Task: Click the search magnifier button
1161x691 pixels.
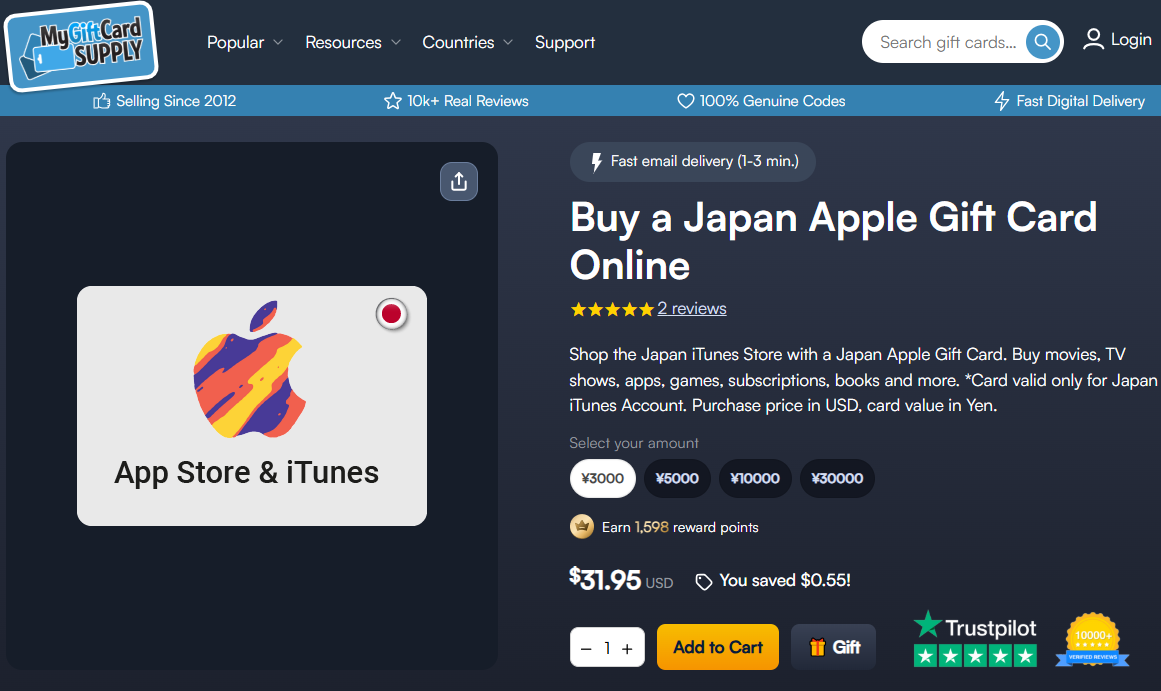Action: point(1043,42)
